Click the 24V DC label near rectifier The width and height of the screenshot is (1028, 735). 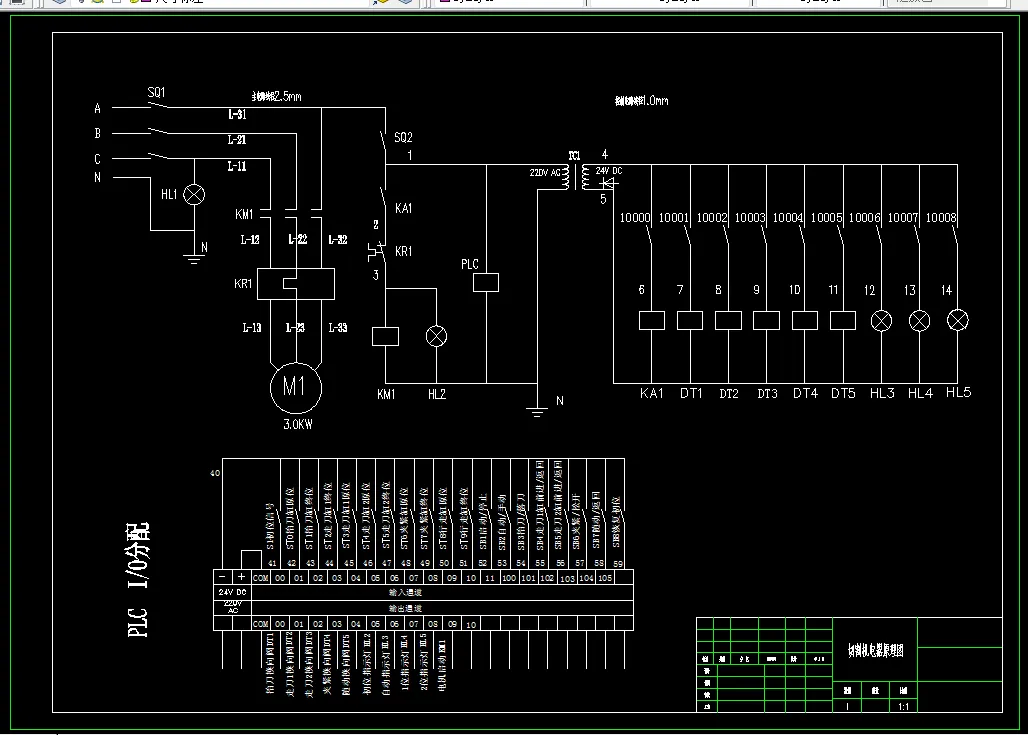[608, 170]
